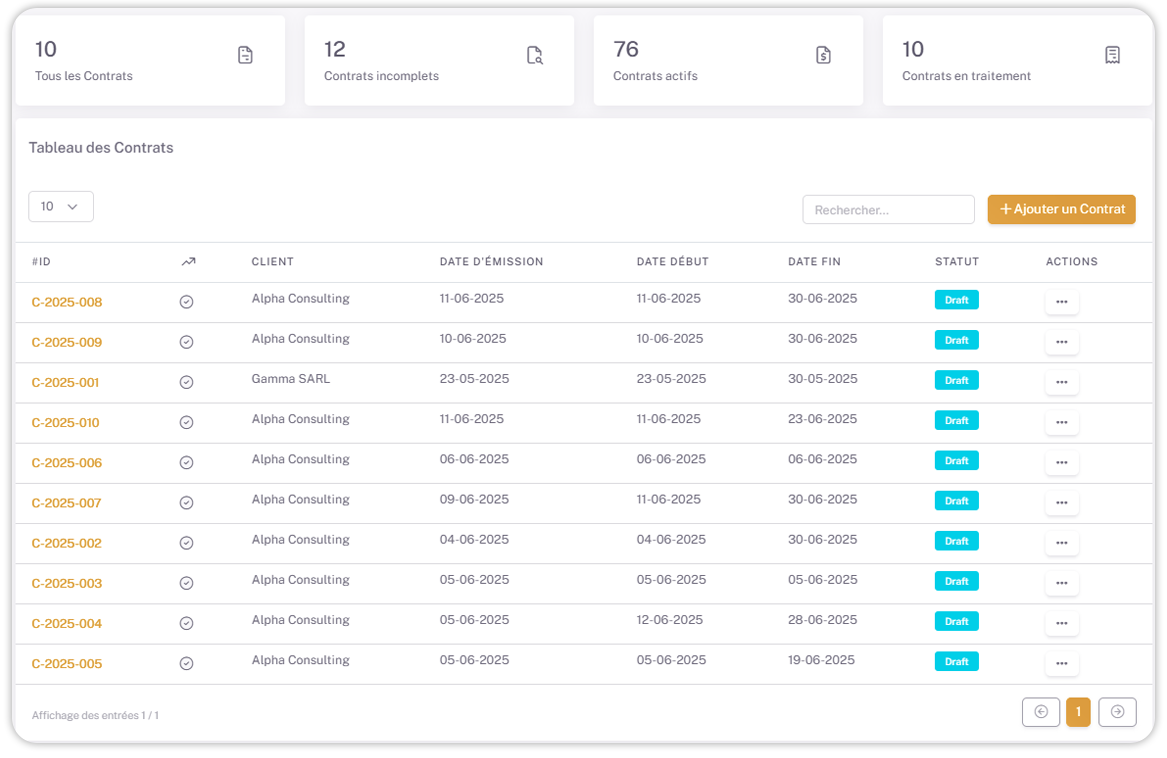Click the check circle icon for C-2025-008
The height and width of the screenshot is (758, 1167).
click(x=186, y=302)
